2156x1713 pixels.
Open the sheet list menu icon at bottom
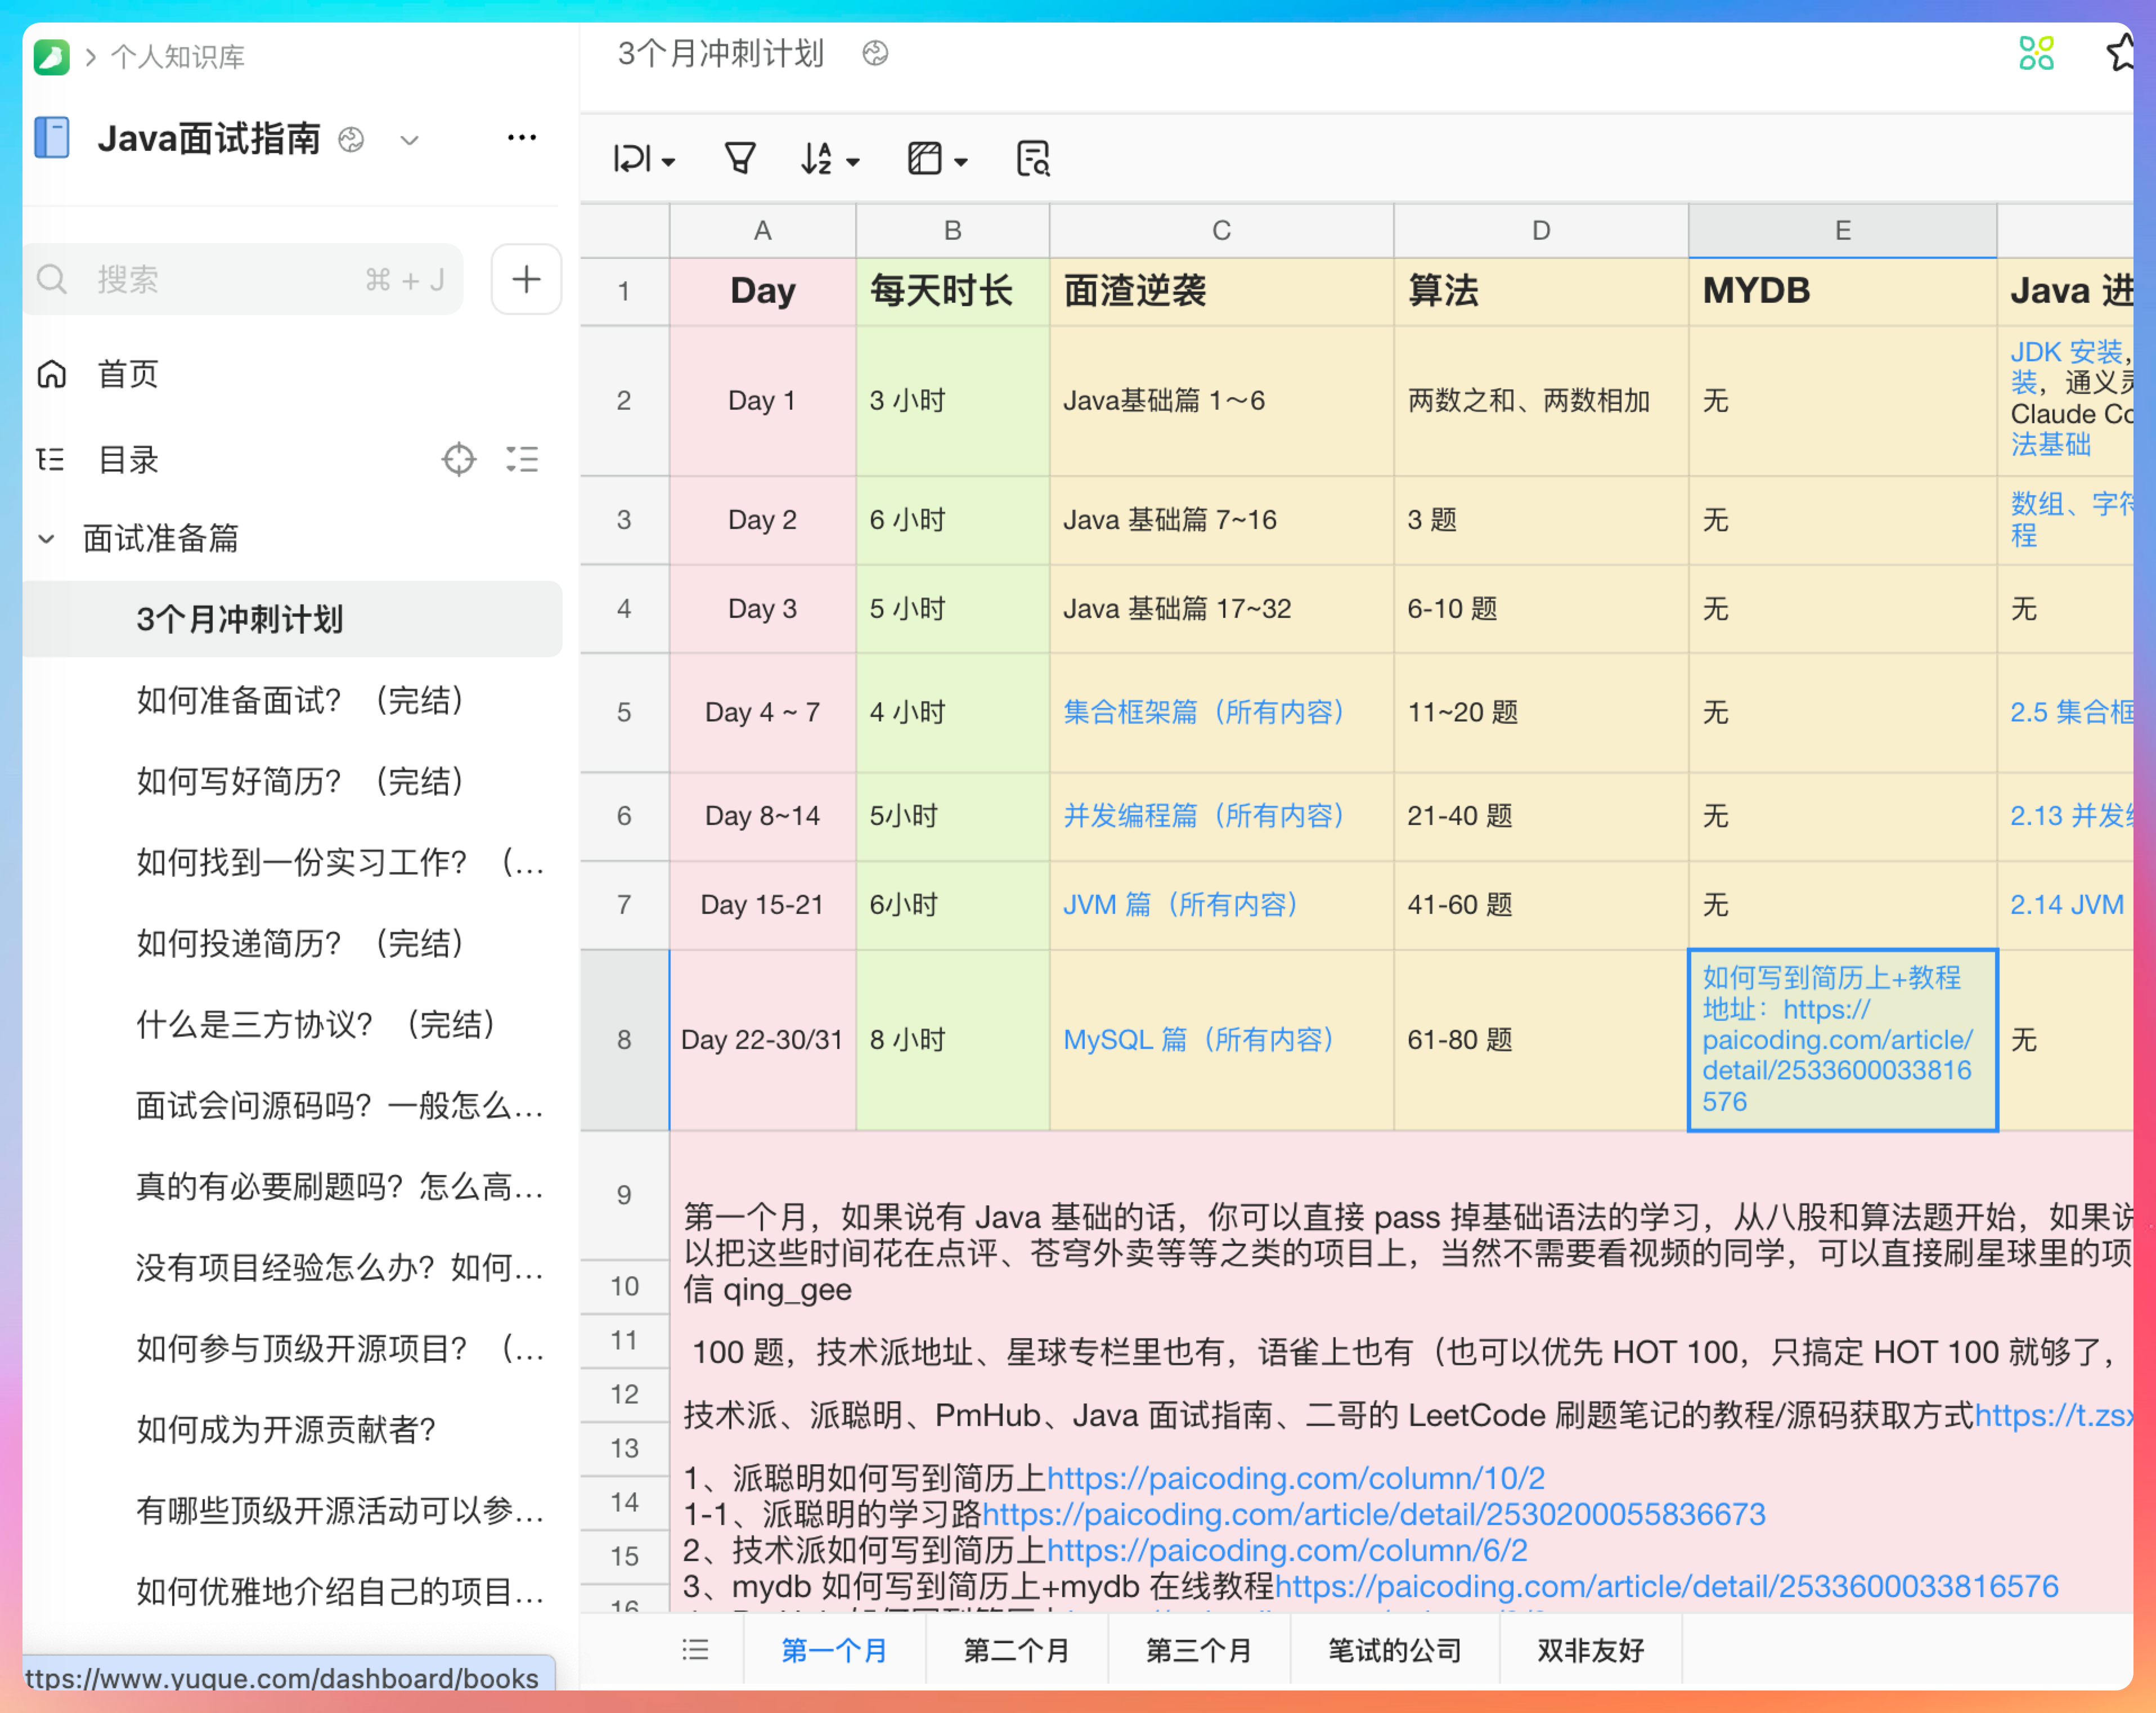point(695,1650)
